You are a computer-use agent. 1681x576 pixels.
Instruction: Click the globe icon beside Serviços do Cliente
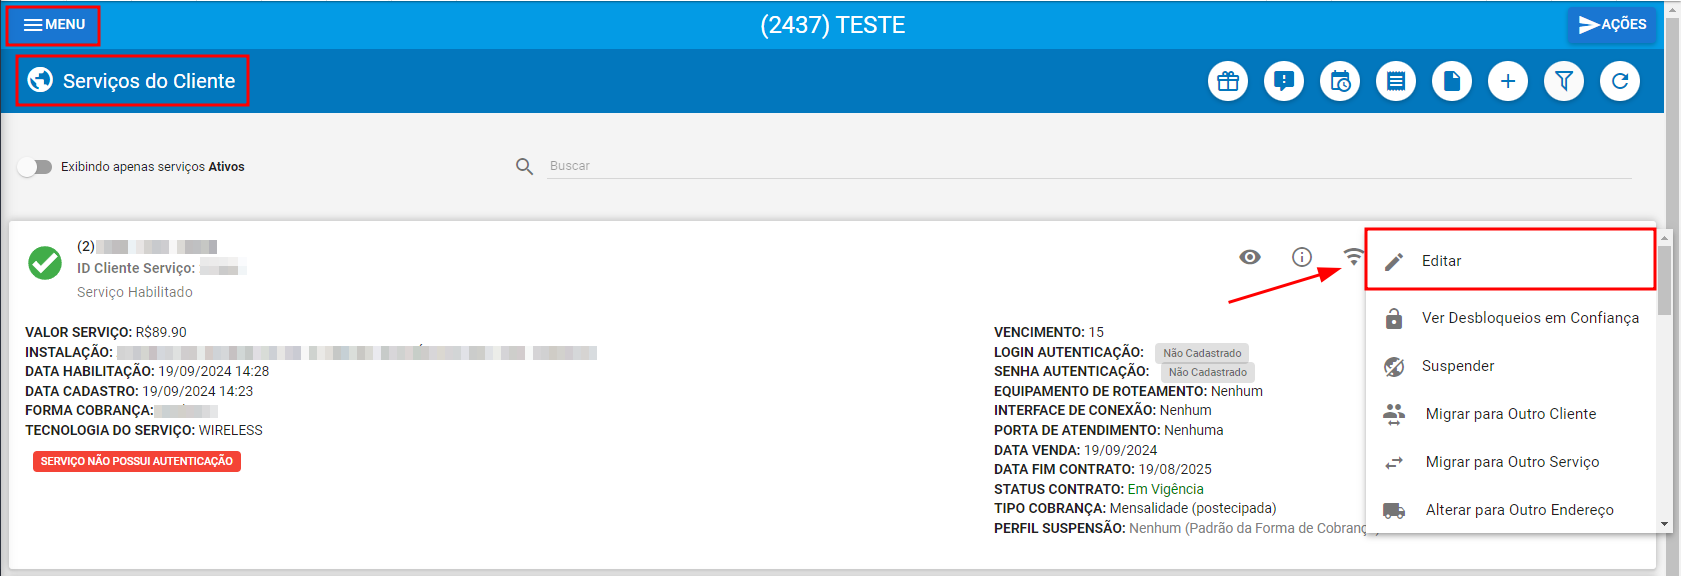(40, 80)
